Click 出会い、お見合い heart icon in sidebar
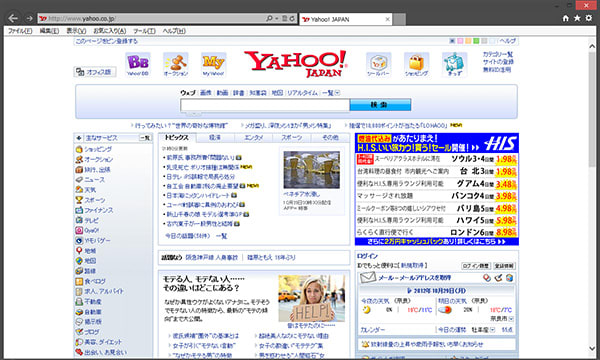 79,352
